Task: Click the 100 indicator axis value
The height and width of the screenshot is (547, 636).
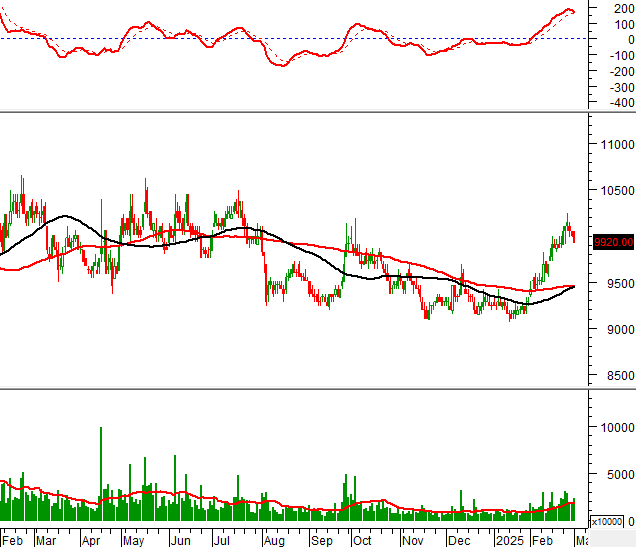Action: pyautogui.click(x=624, y=24)
